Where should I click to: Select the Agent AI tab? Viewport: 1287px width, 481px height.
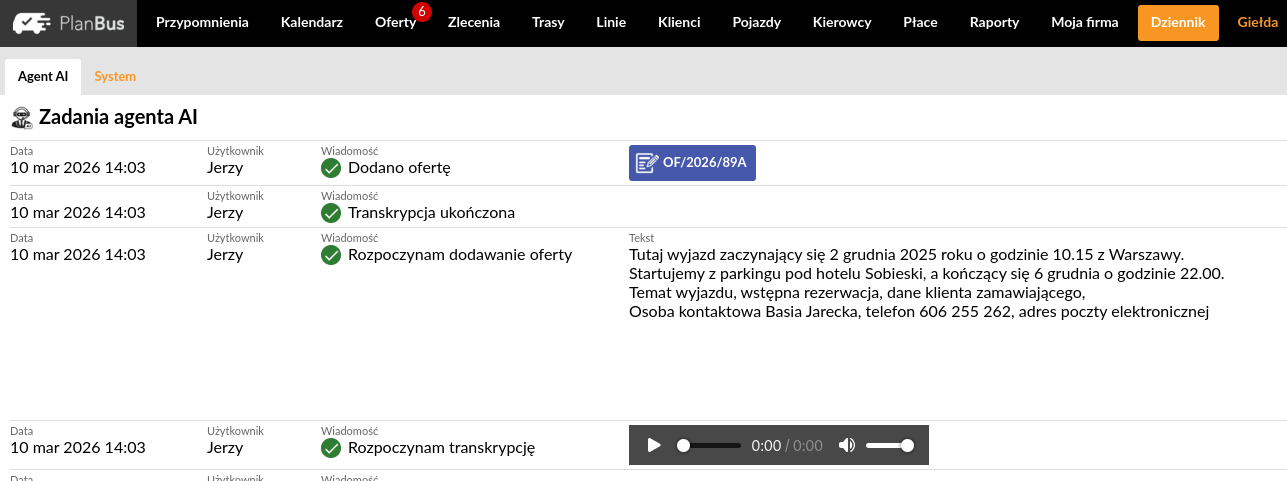pyautogui.click(x=43, y=76)
